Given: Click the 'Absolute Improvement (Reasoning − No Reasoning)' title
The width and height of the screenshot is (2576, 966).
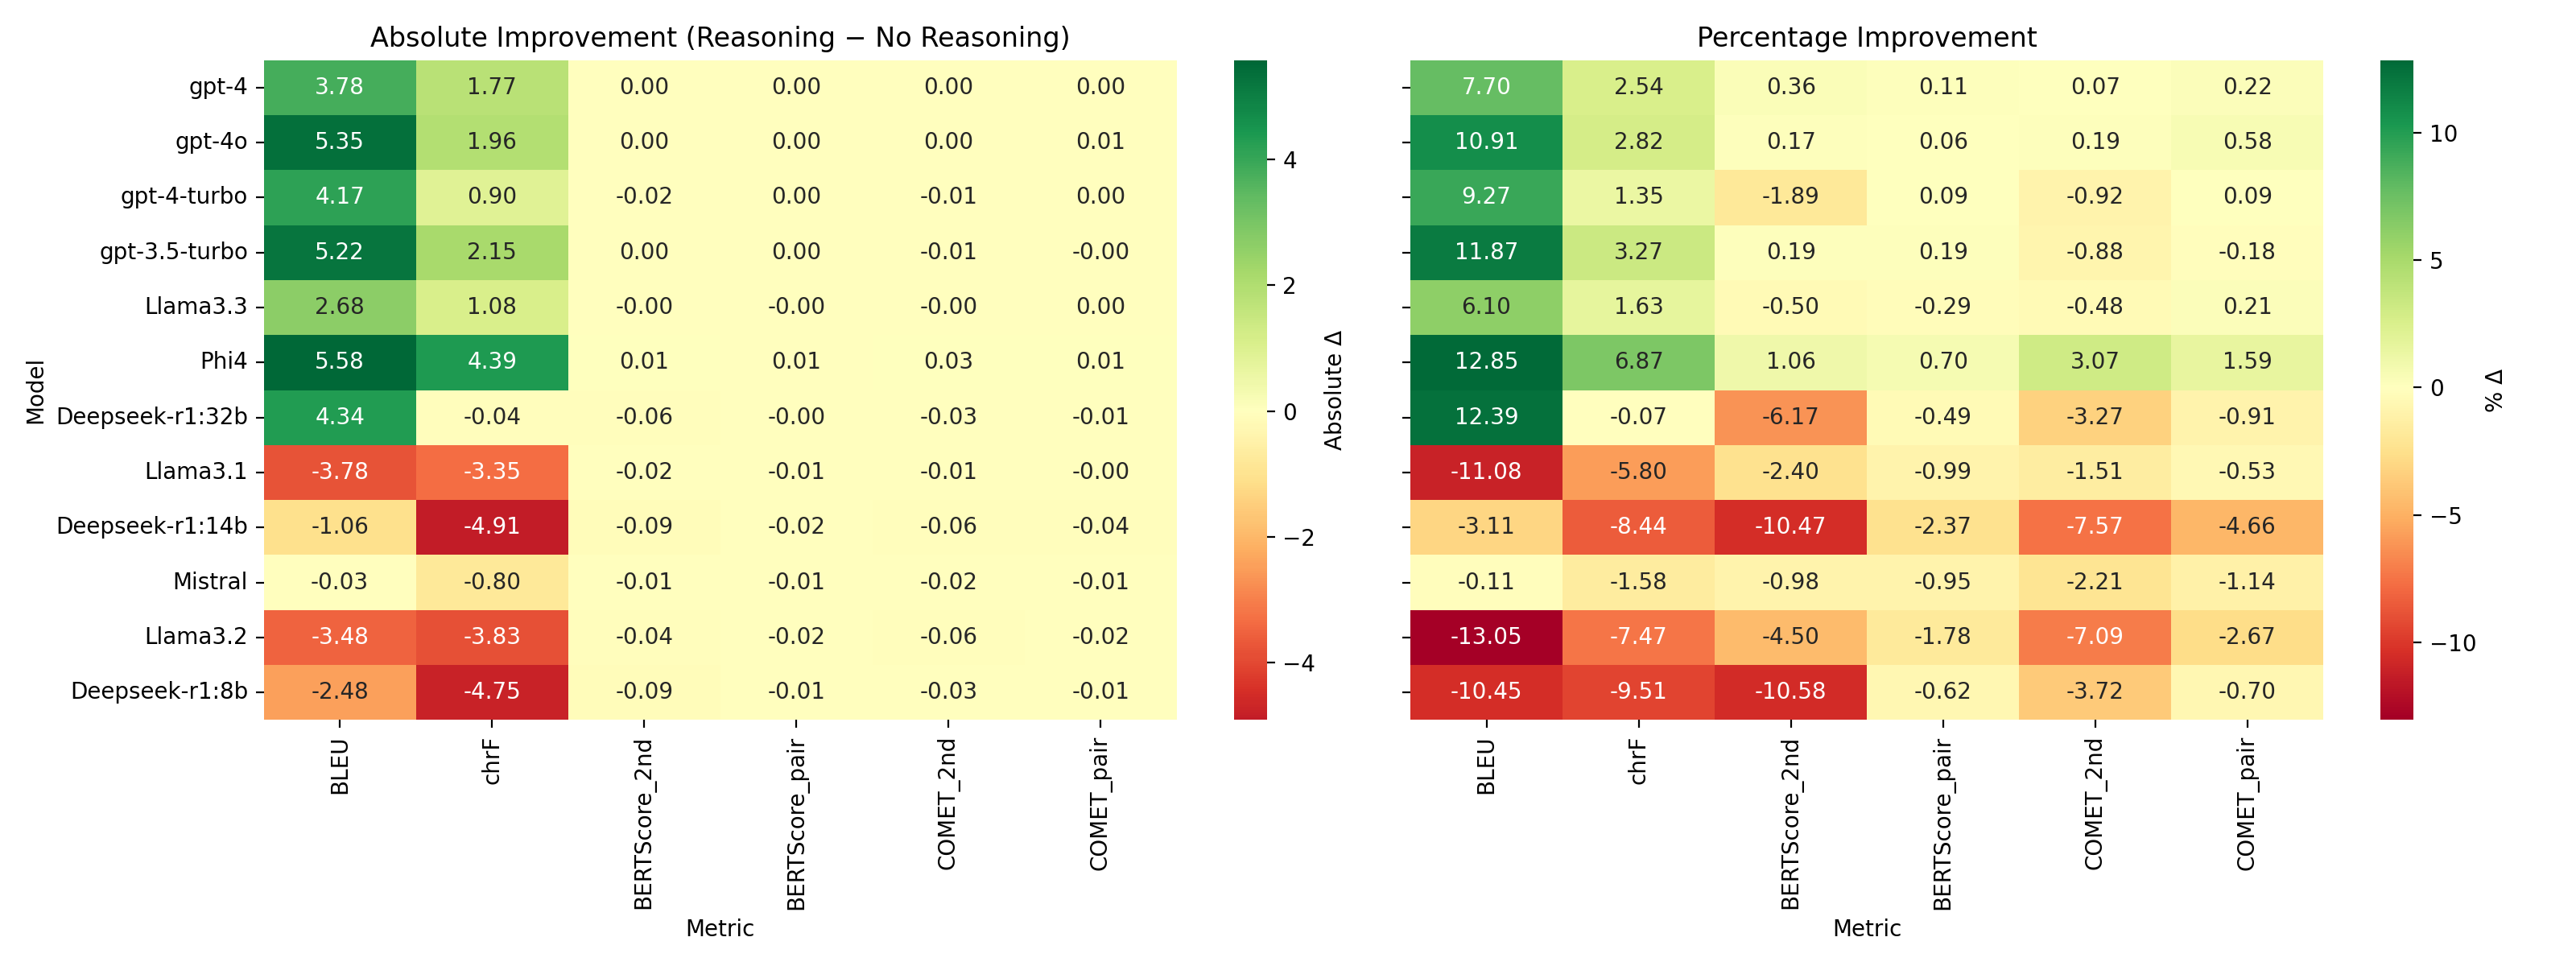Looking at the screenshot, I should 720,38.
